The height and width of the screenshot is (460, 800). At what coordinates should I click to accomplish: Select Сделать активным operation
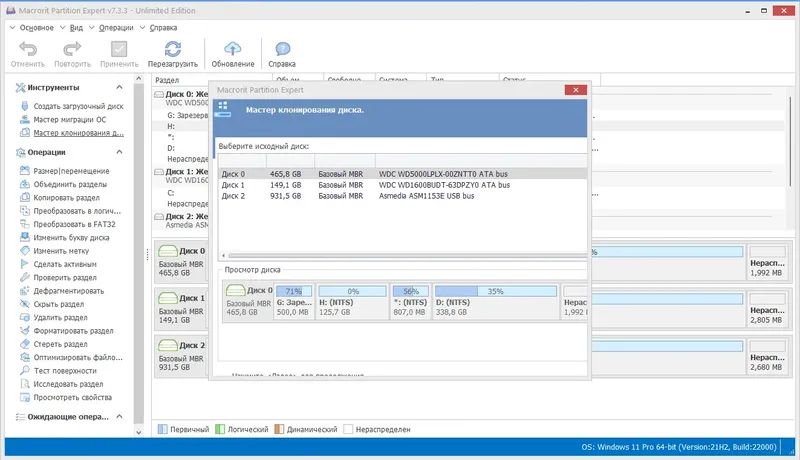pyautogui.click(x=65, y=264)
